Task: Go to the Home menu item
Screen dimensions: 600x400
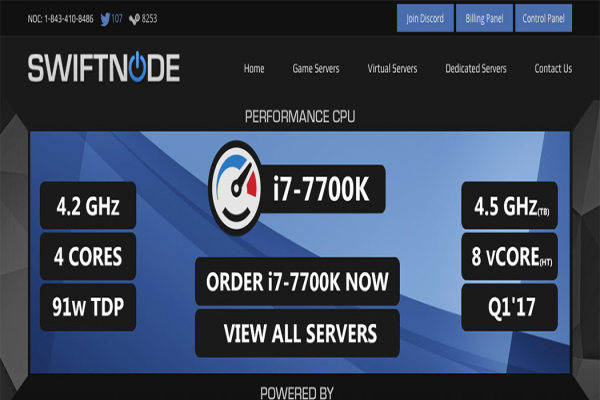Action: coord(254,69)
